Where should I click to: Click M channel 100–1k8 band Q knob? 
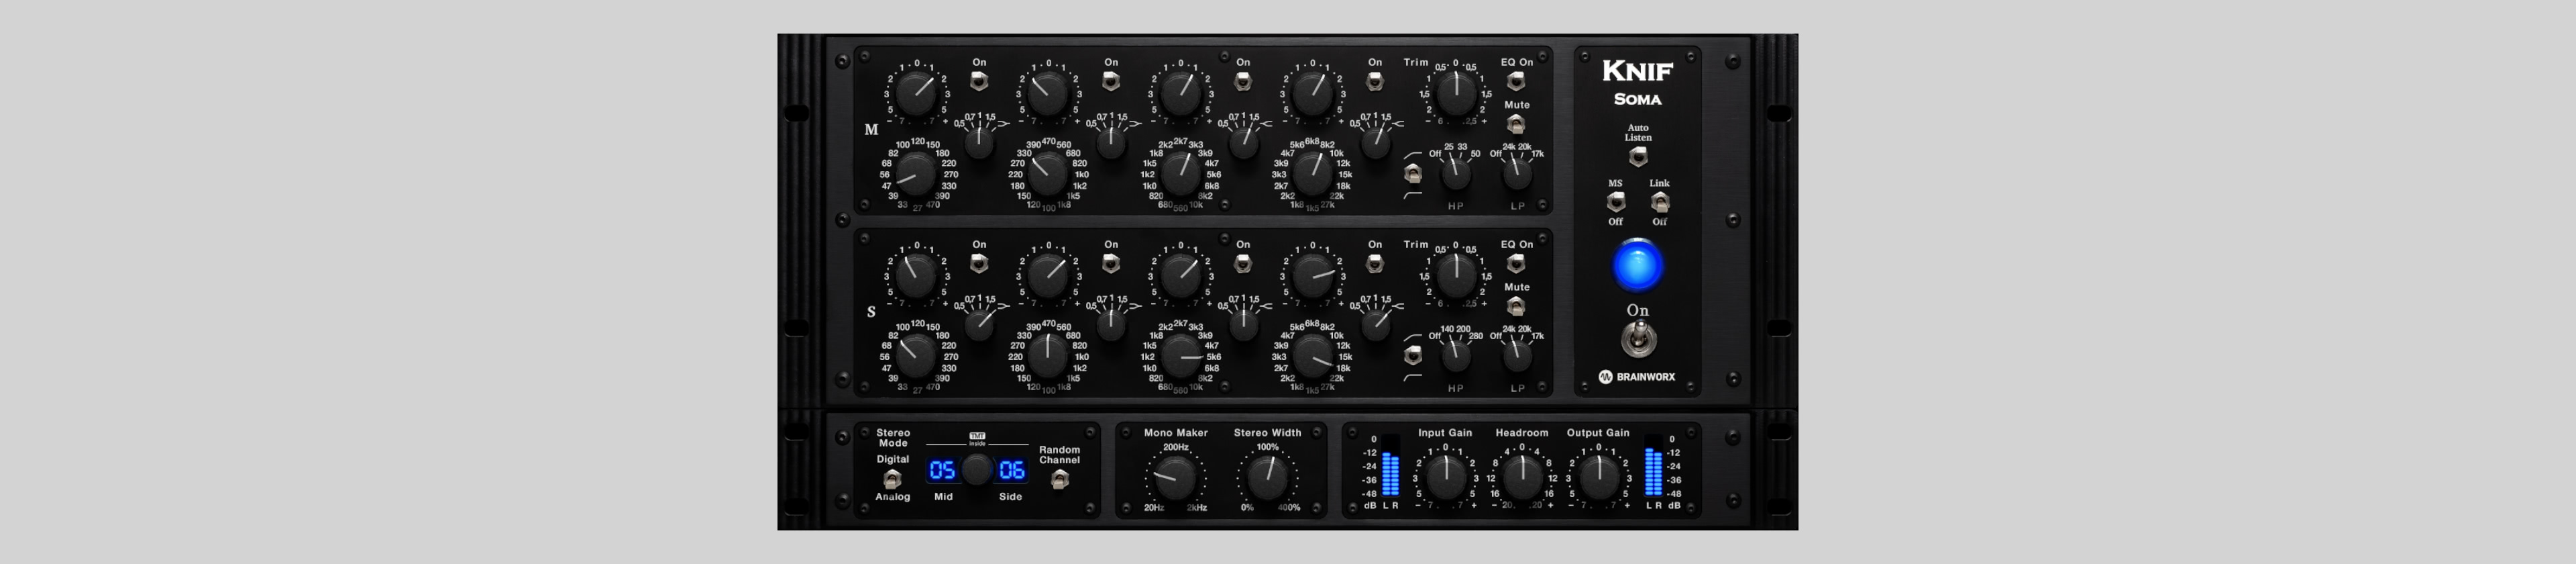1111,143
